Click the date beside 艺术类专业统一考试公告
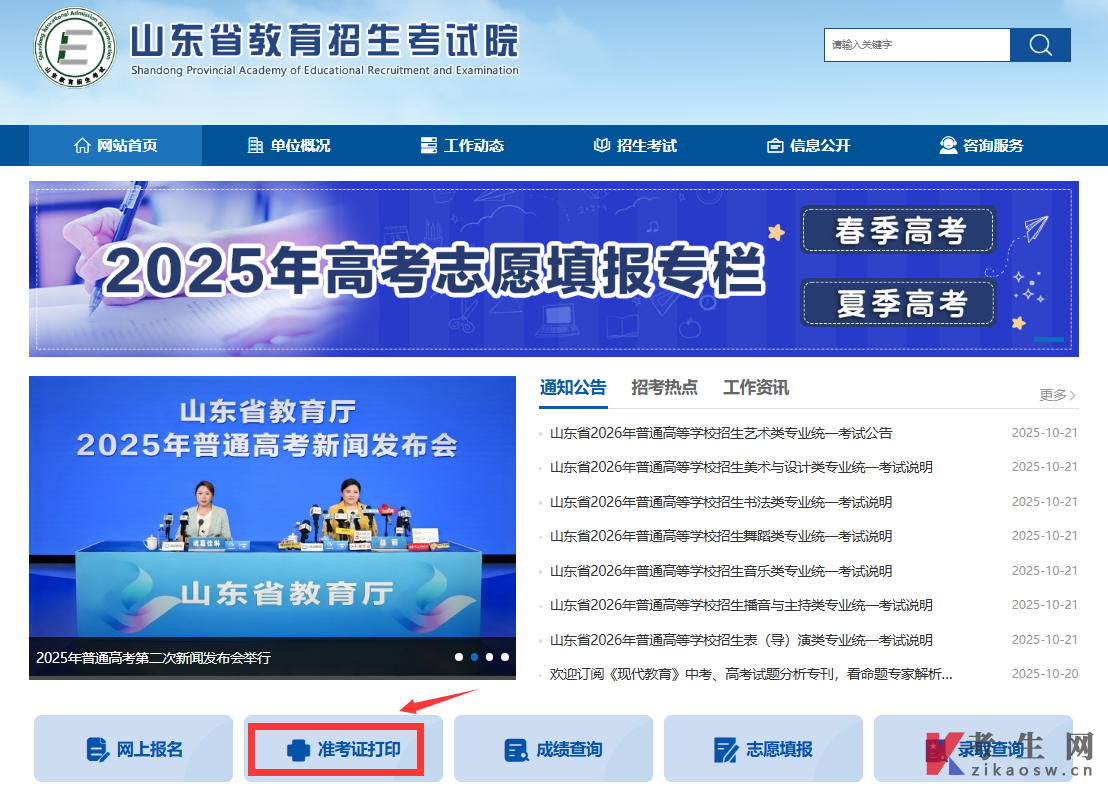The image size is (1108, 789). 1045,433
